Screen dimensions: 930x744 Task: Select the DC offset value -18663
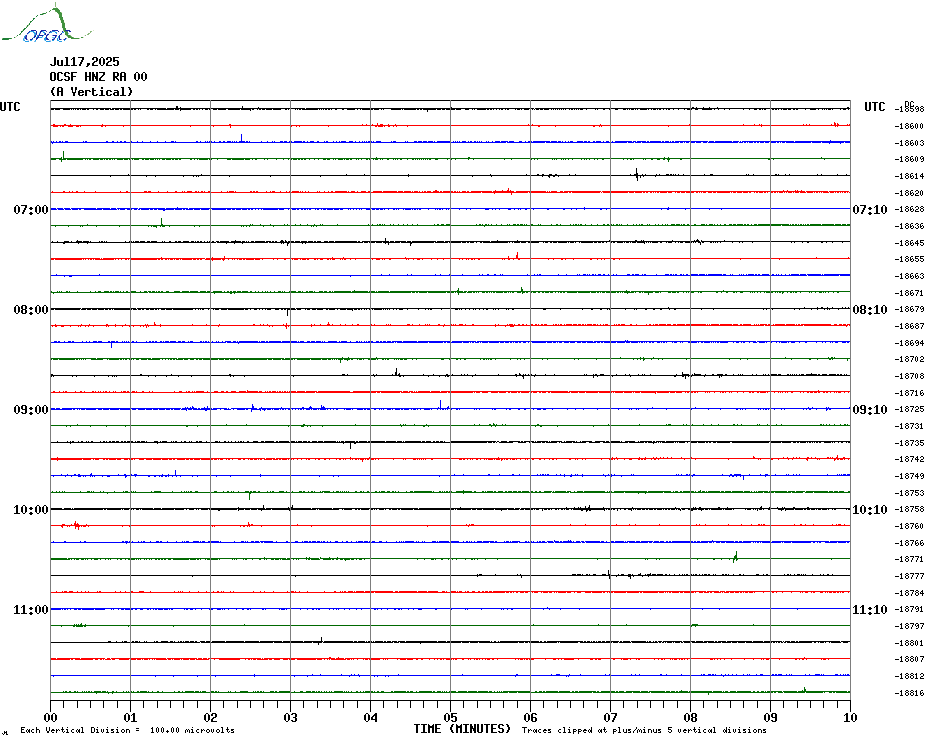[x=909, y=276]
